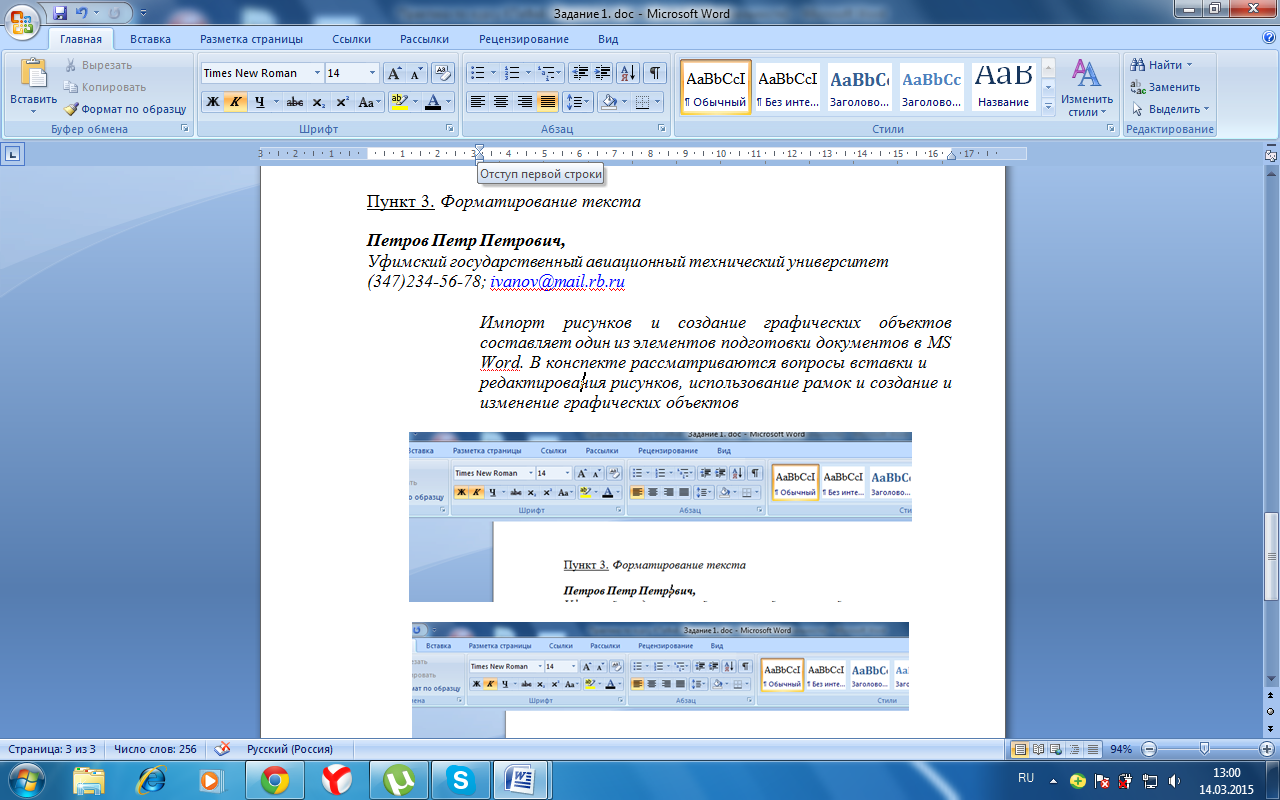
Task: Switch to the Разметка страницы tab
Action: pos(251,39)
